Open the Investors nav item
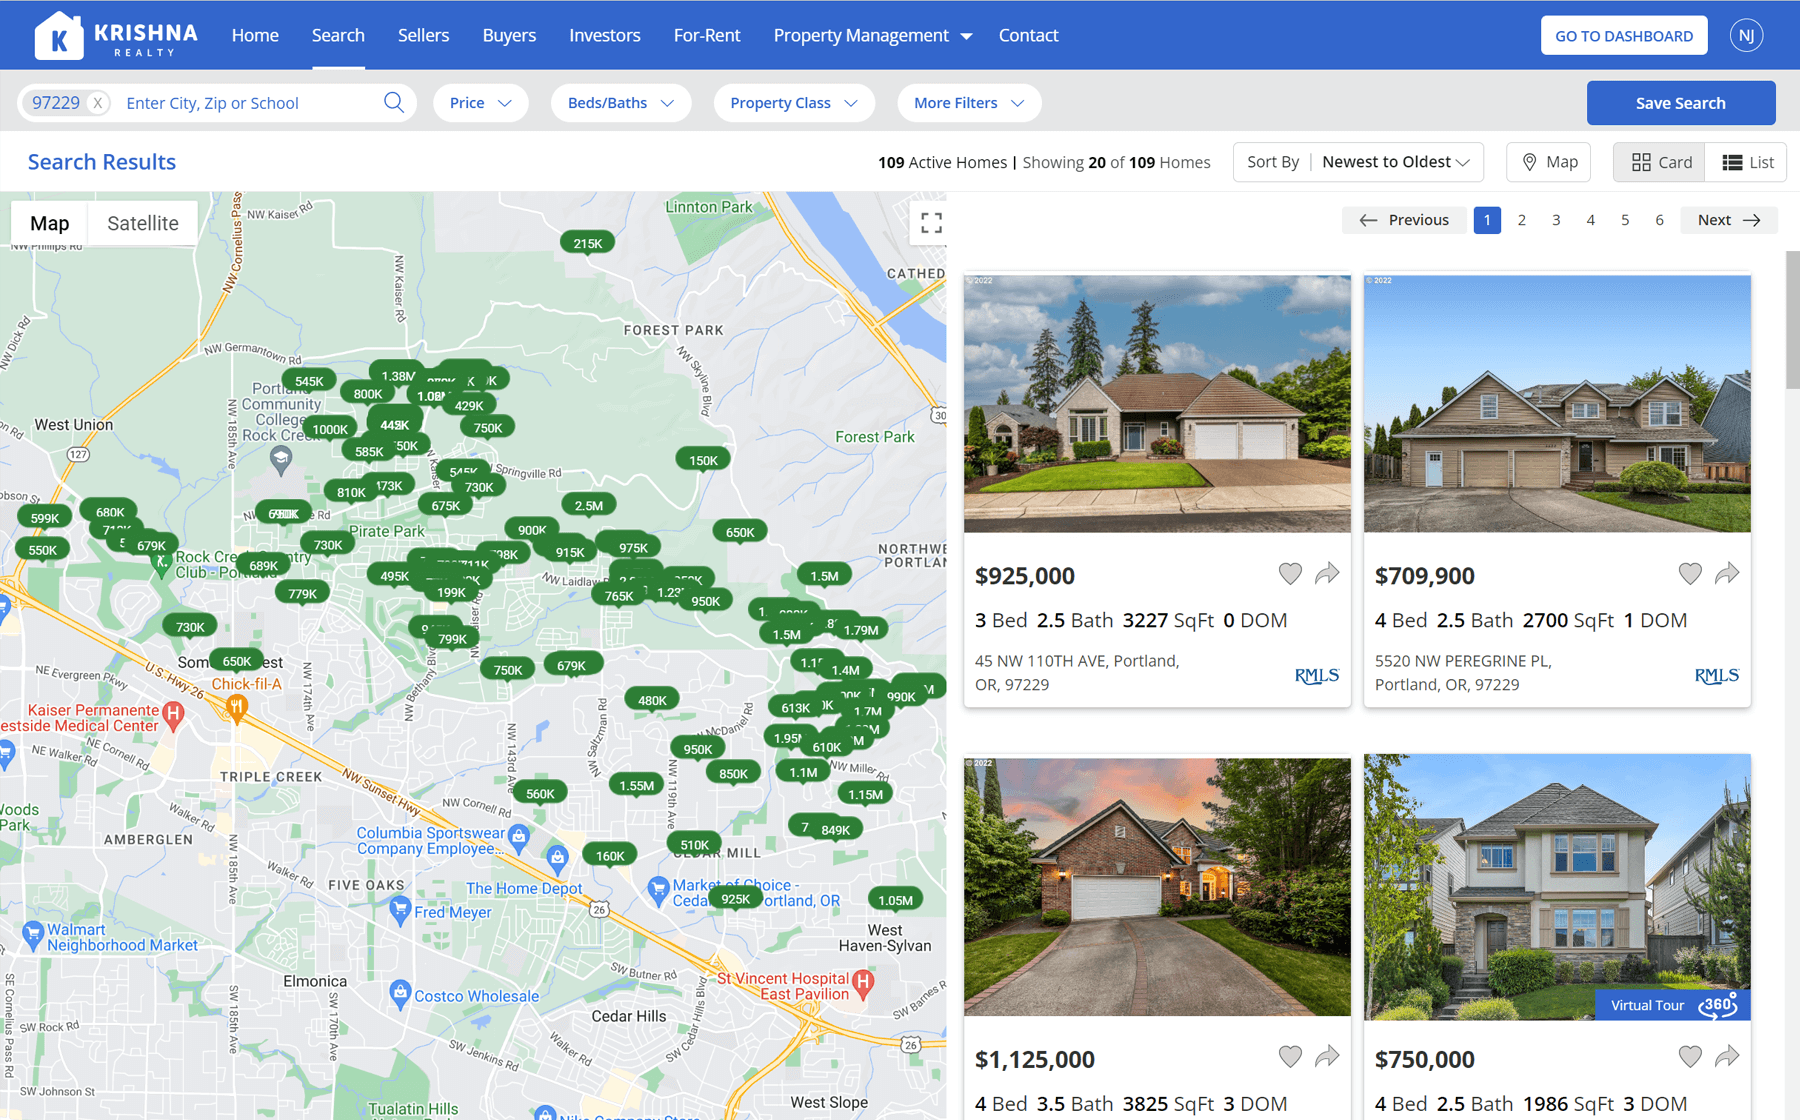Screen dimensions: 1800x1120 (x=605, y=35)
